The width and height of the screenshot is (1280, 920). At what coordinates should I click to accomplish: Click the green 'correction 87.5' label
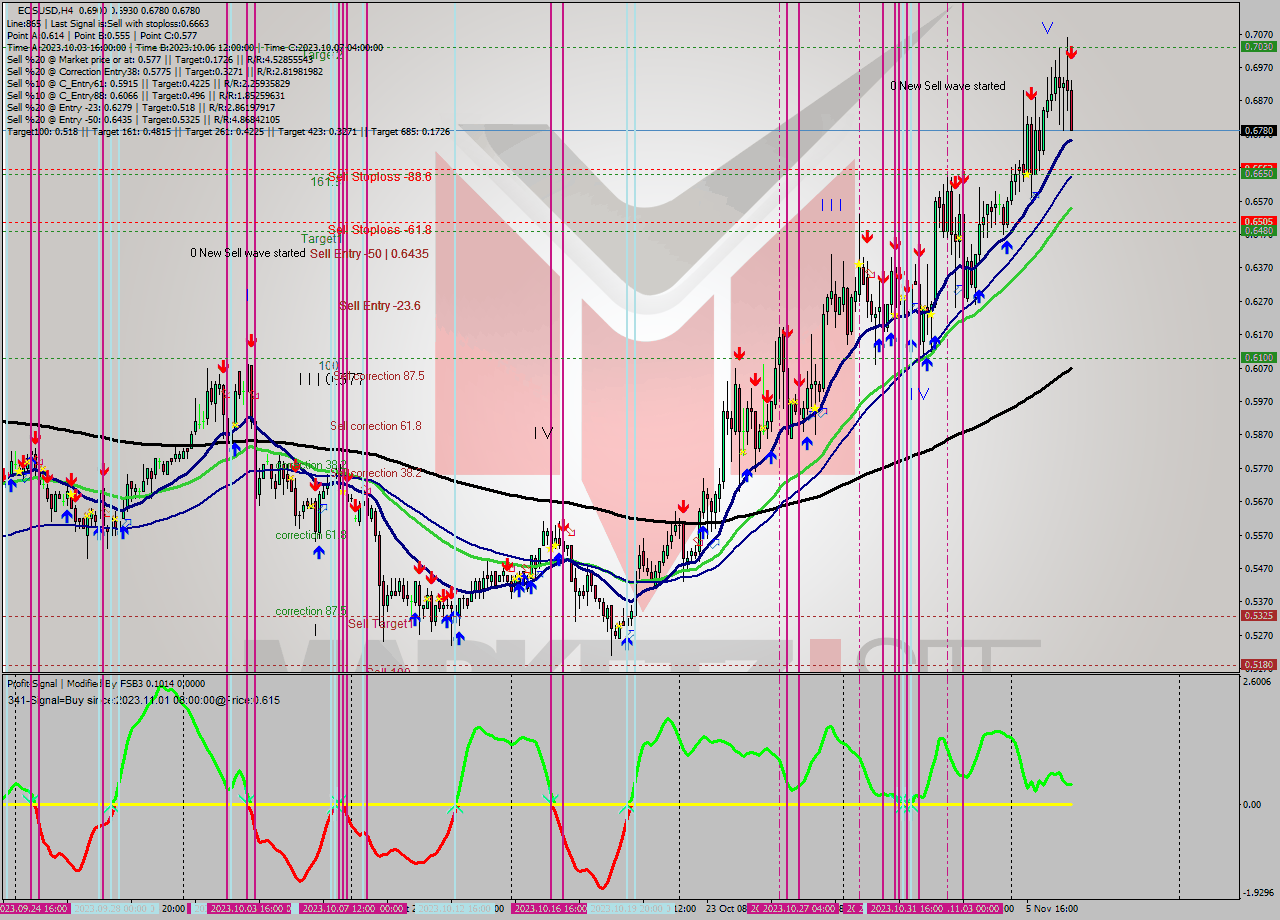(311, 611)
